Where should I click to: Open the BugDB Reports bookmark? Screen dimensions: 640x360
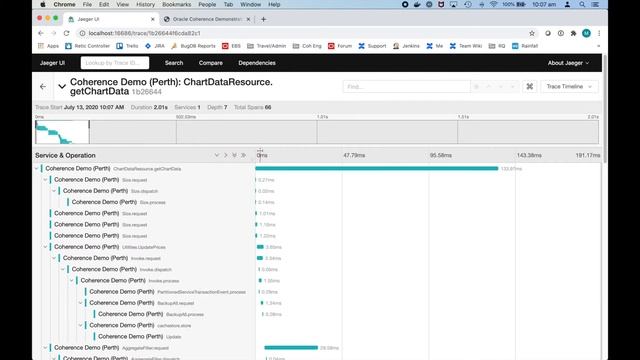[x=193, y=46]
